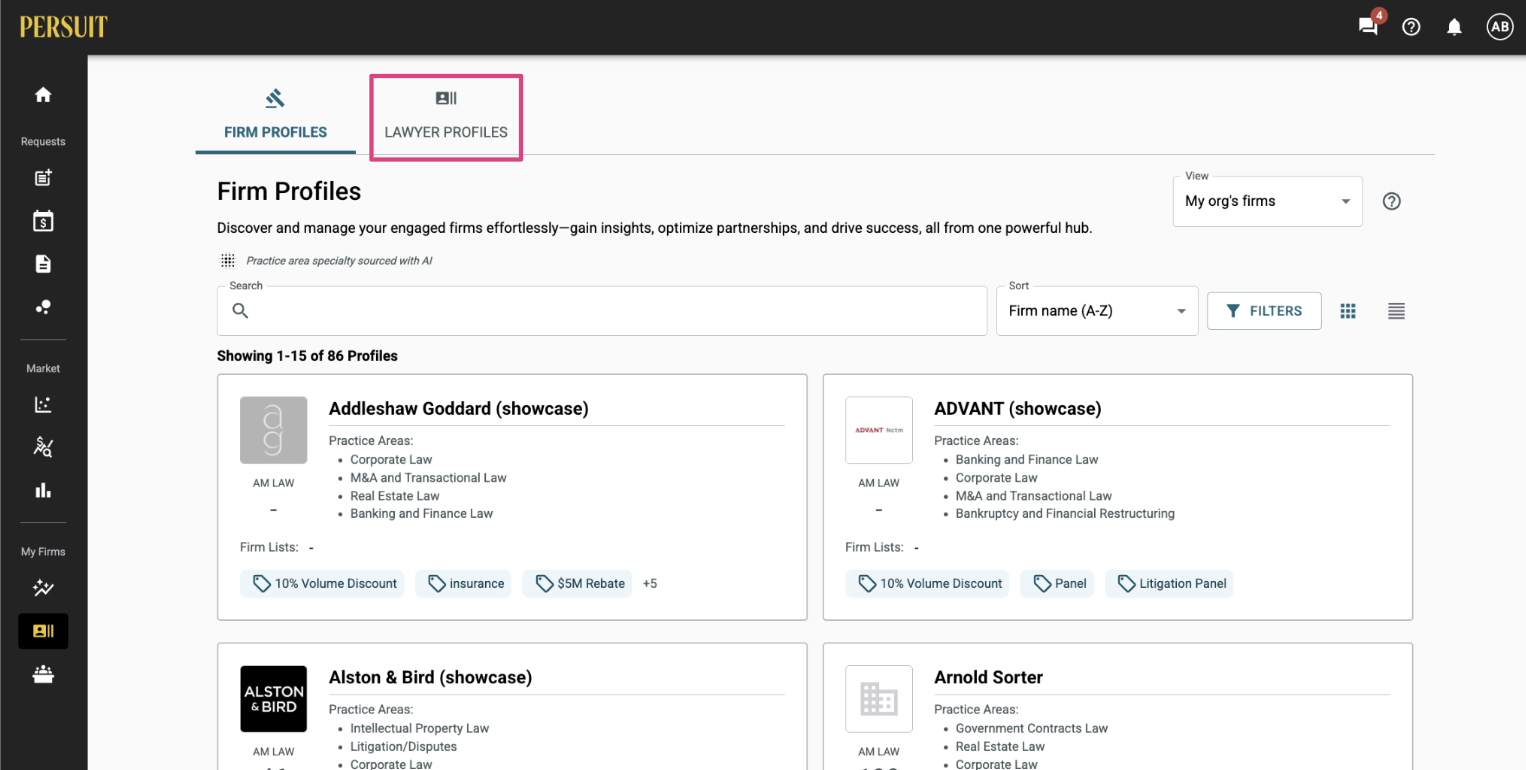Click the Alston & Bird logo thumbnail
1526x770 pixels.
coord(274,699)
